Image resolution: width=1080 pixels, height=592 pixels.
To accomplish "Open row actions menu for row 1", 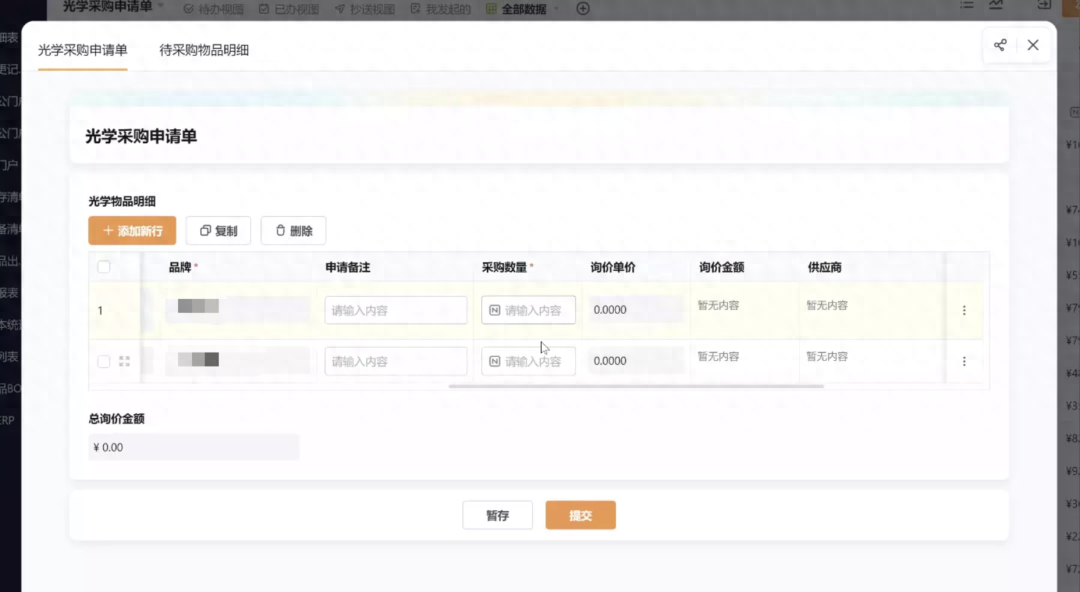I will pyautogui.click(x=963, y=310).
